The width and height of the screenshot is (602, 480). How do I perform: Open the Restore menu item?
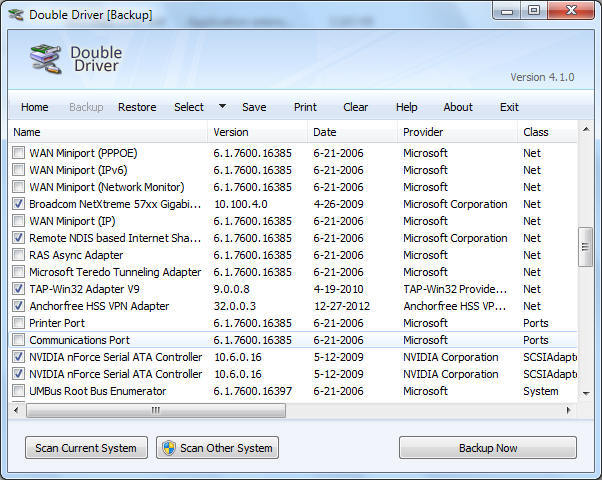pyautogui.click(x=137, y=107)
